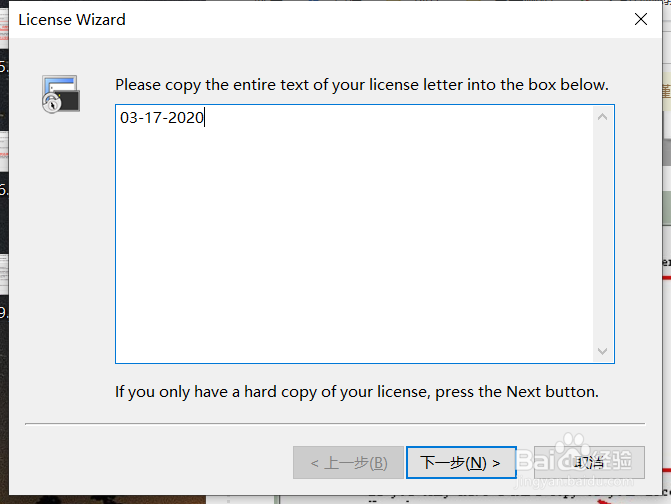Click the License Wizard title bar
671x504 pixels.
(300, 19)
